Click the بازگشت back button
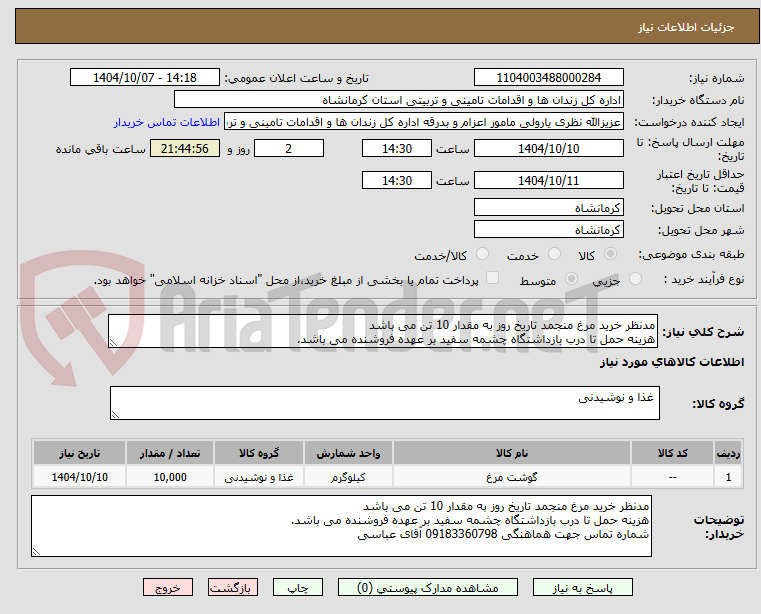Viewport: 761px width, 614px height. 232,587
